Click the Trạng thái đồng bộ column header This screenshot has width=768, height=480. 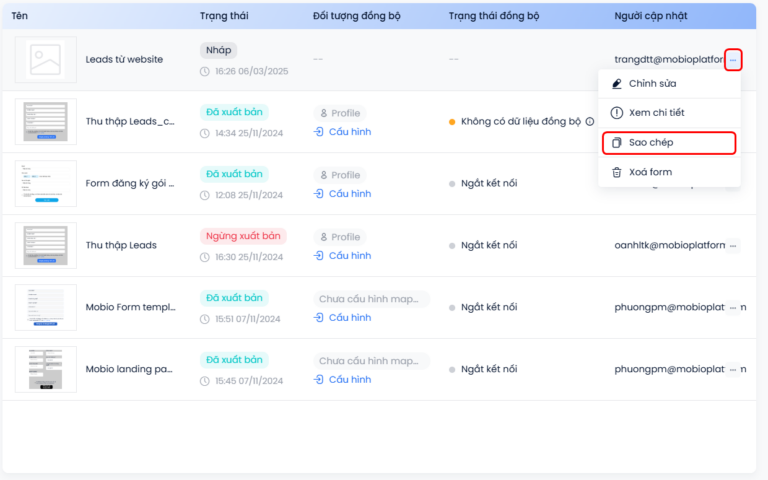pos(493,16)
